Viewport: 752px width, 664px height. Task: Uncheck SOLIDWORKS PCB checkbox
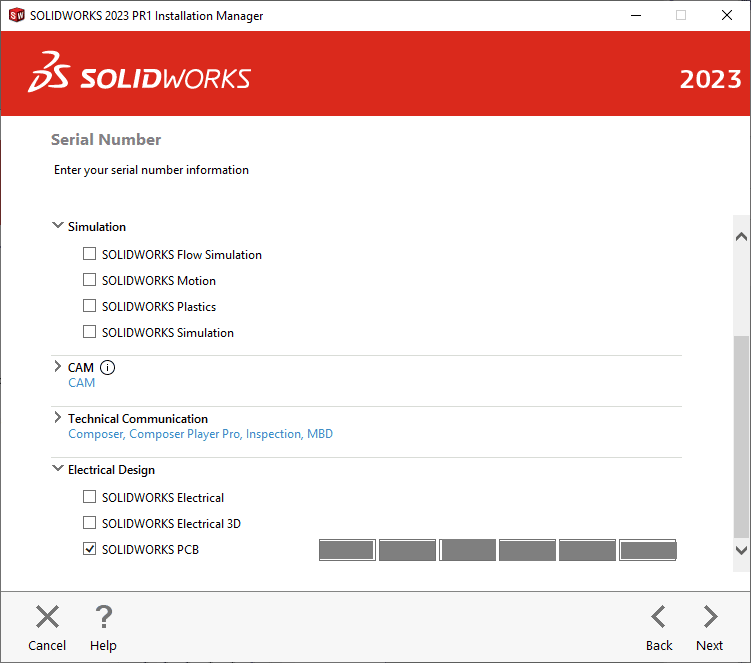point(90,548)
